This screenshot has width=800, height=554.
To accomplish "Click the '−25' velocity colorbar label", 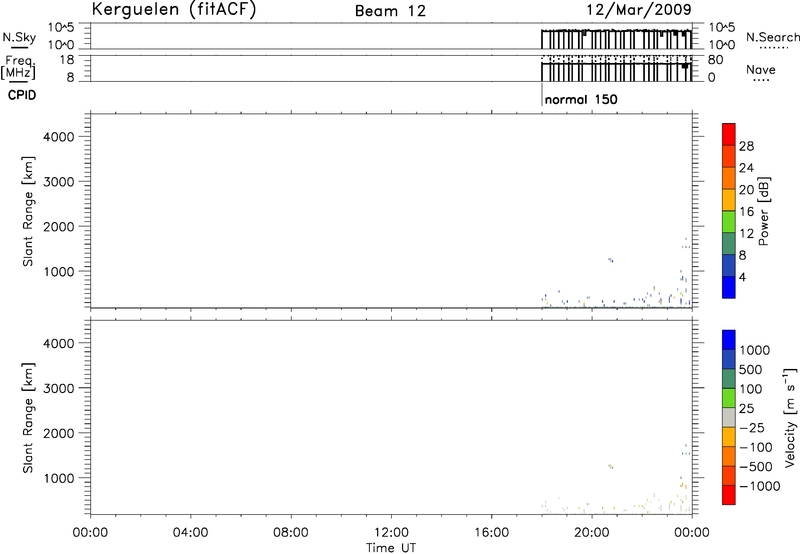I will point(752,428).
